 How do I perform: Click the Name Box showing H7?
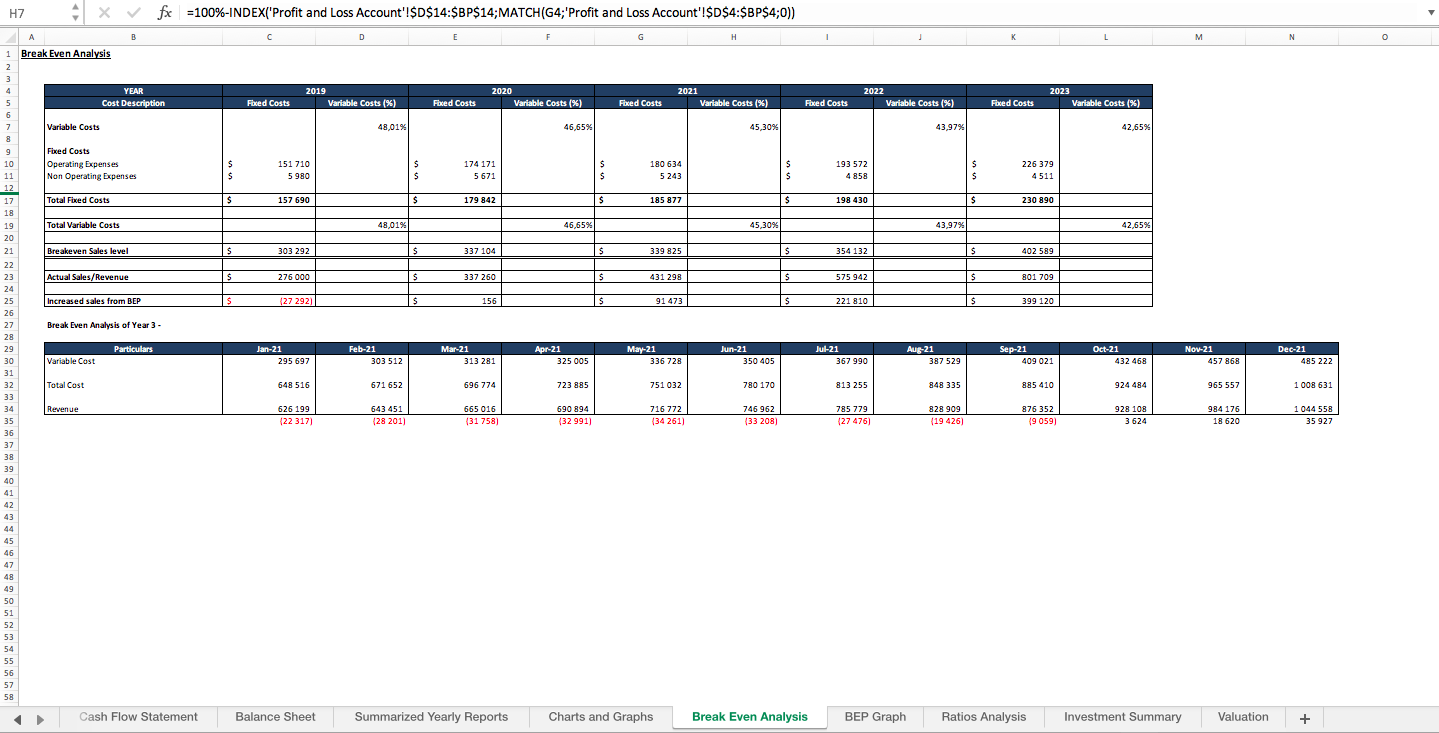[x=33, y=13]
